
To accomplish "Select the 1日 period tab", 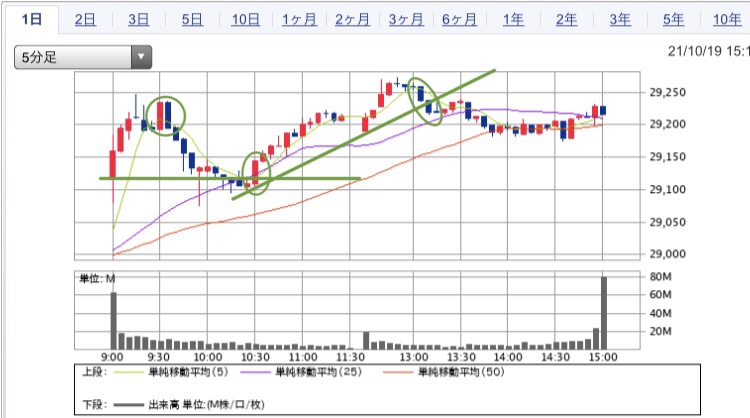I will coord(32,19).
